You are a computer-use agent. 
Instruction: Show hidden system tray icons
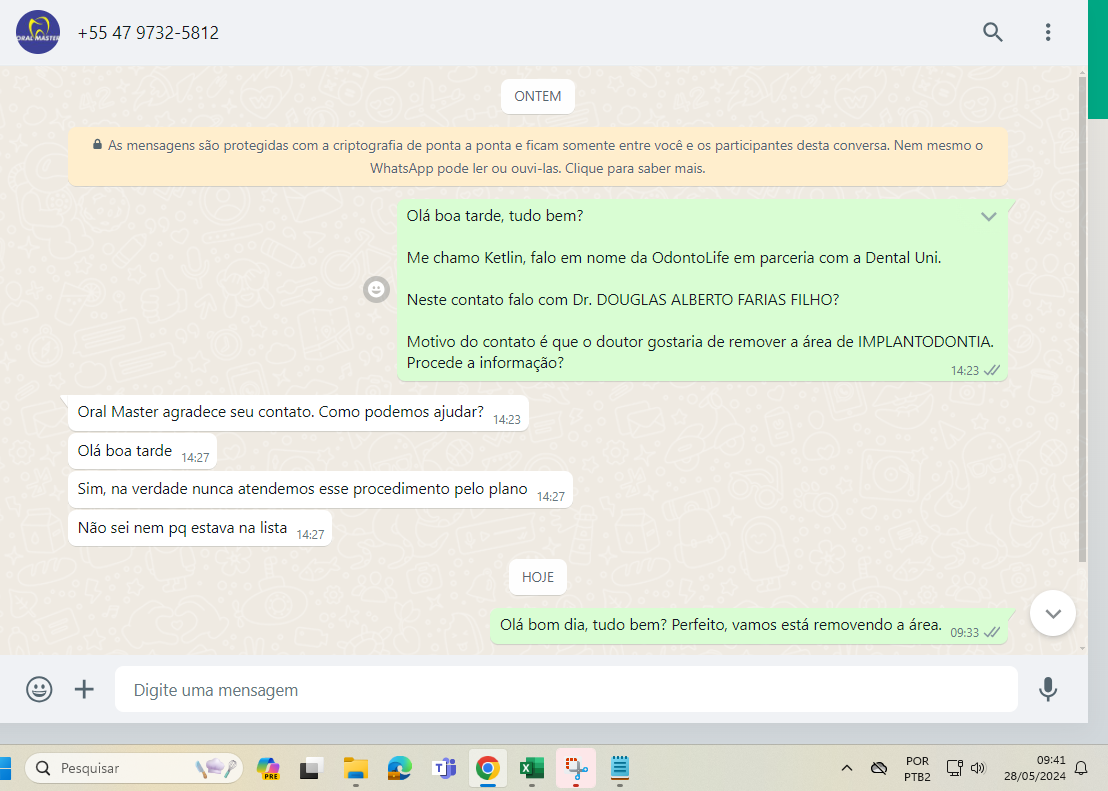(x=847, y=768)
